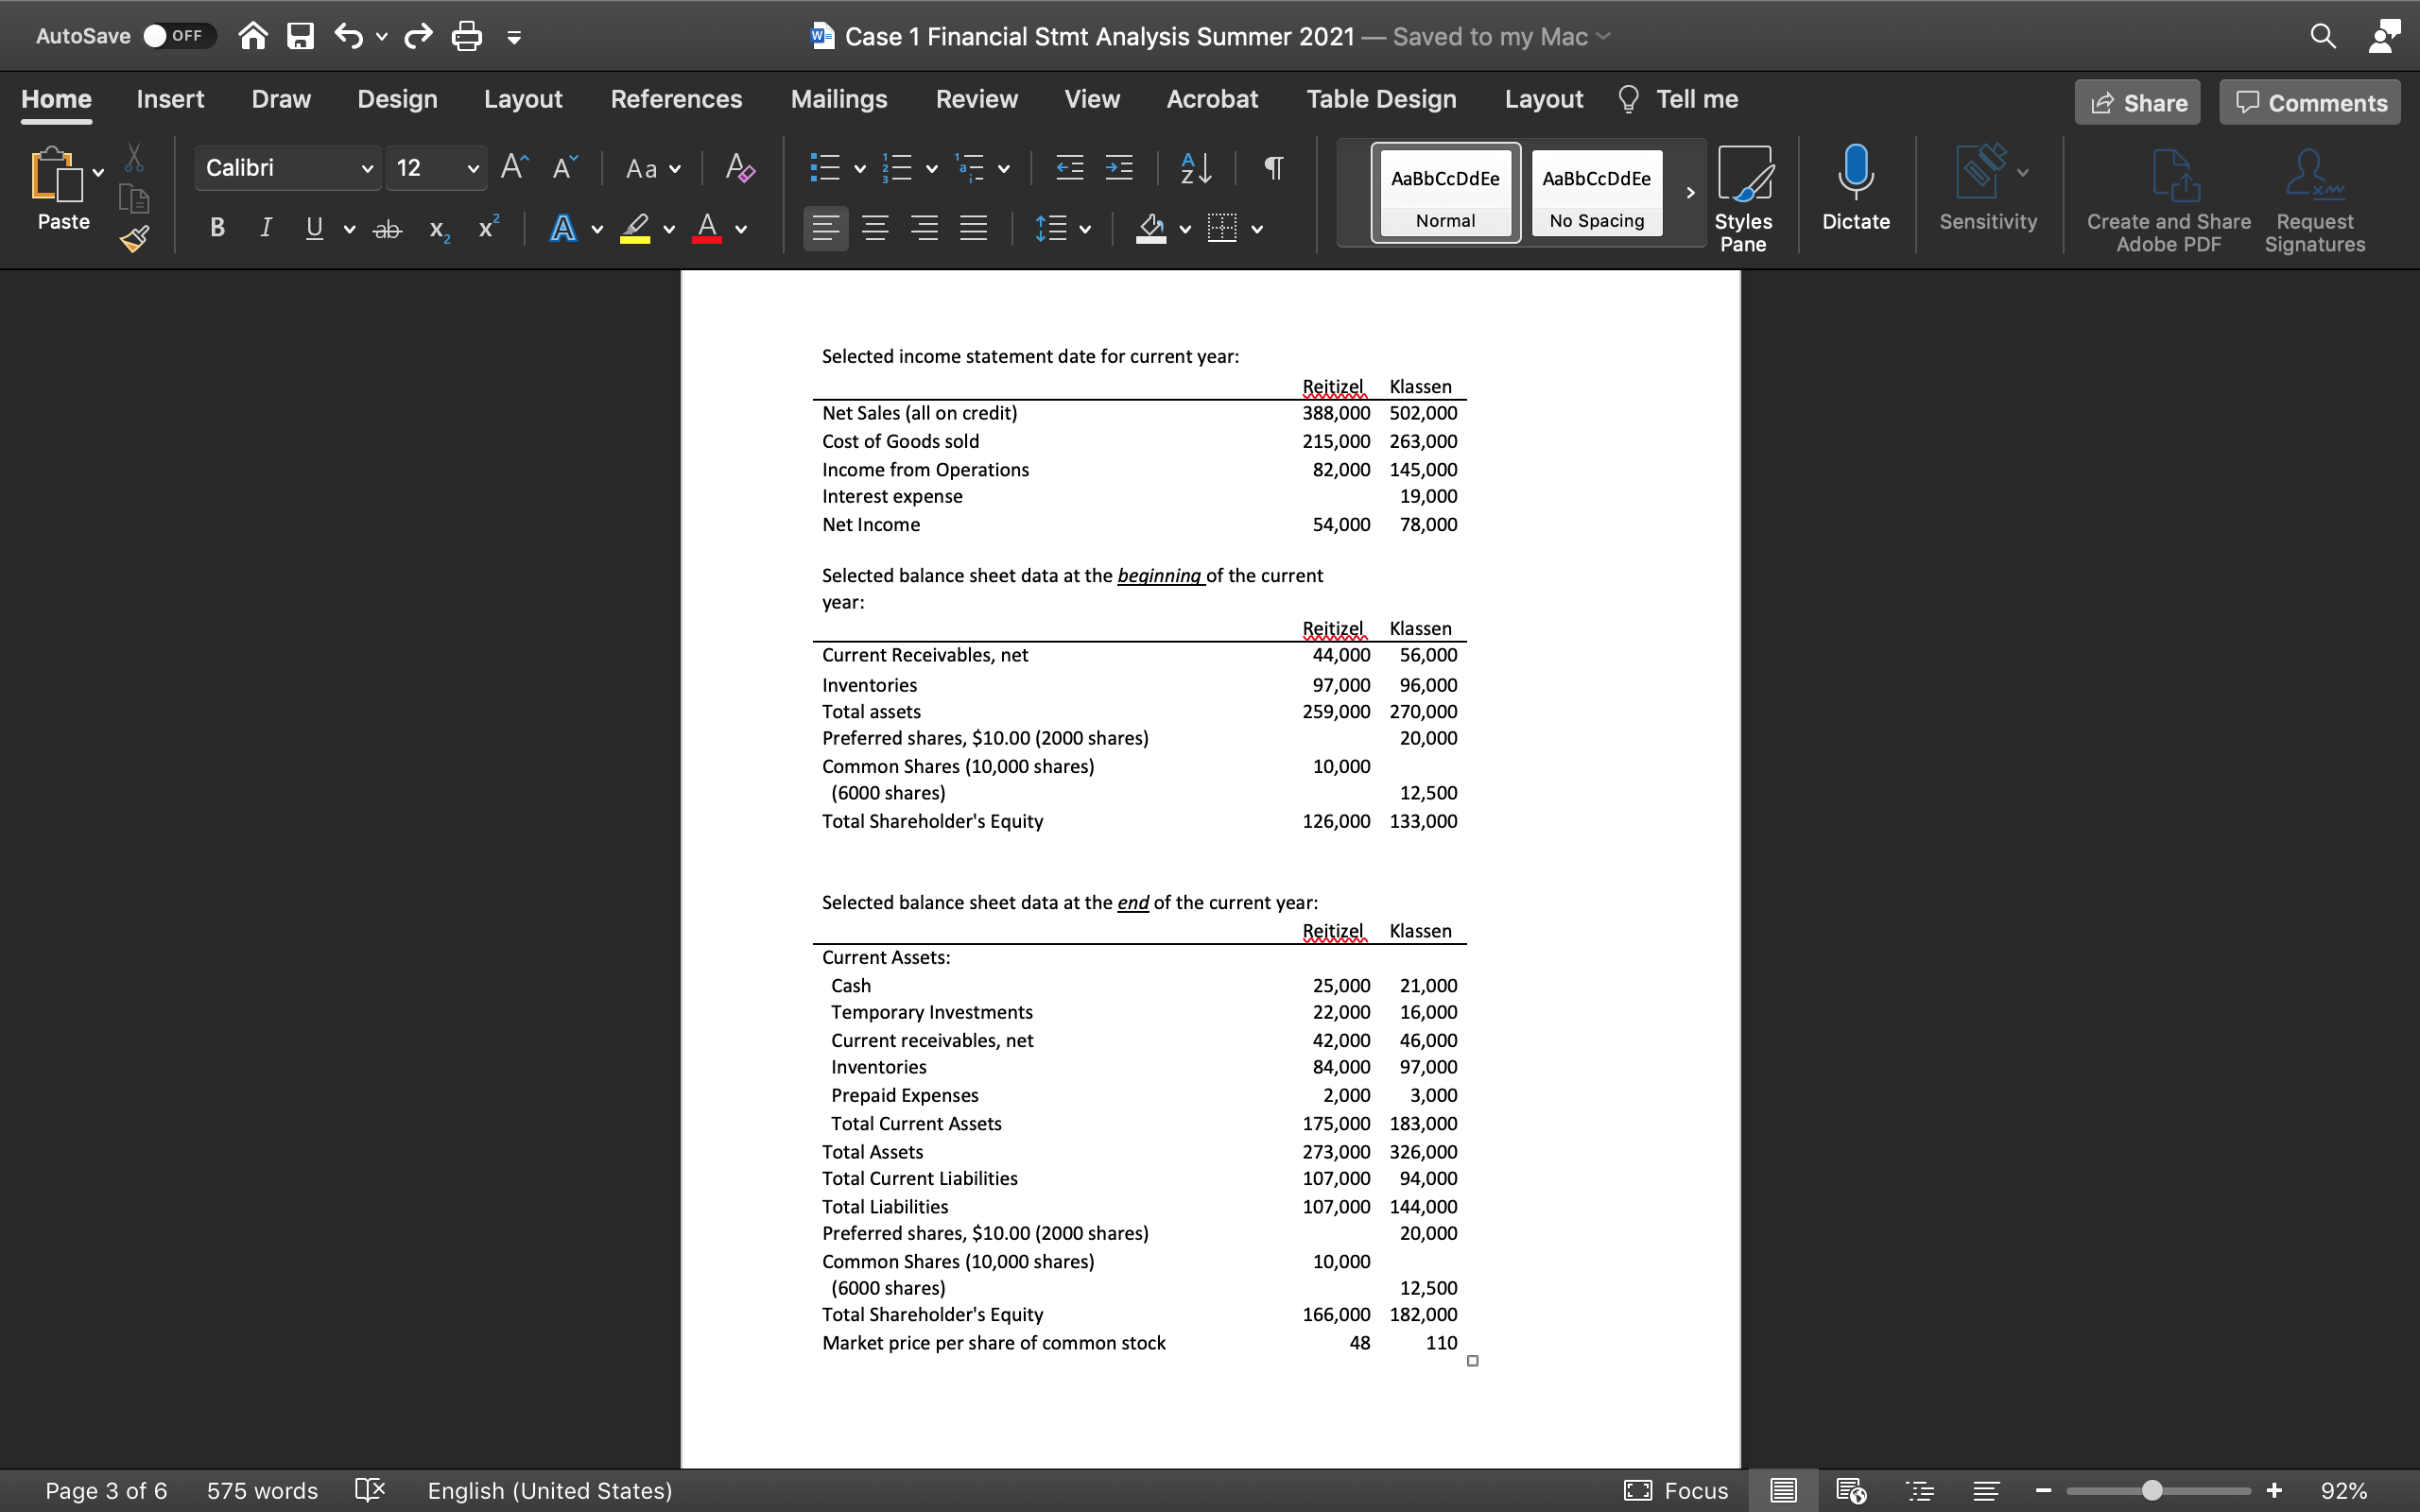2420x1512 pixels.
Task: Toggle subscript formatting
Action: 437,230
